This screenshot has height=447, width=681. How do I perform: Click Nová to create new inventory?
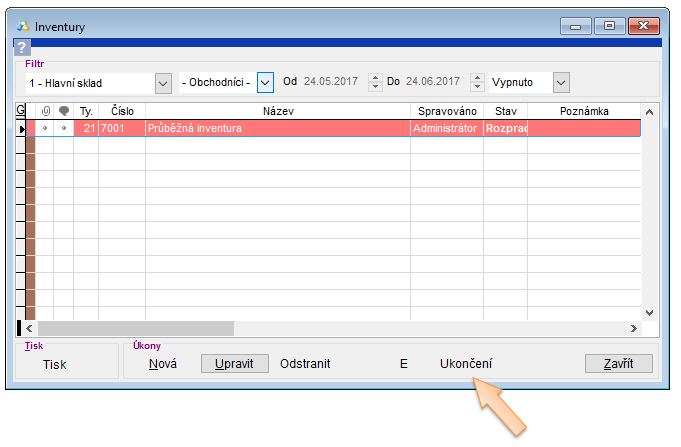[163, 364]
